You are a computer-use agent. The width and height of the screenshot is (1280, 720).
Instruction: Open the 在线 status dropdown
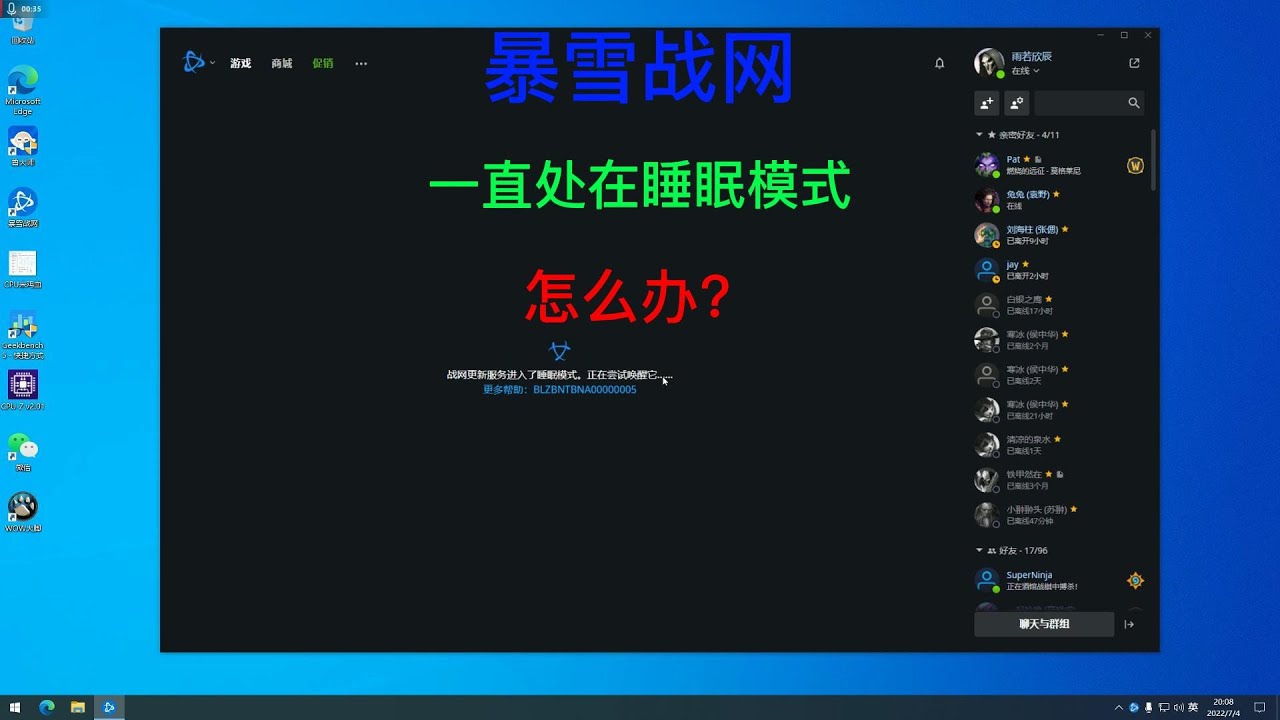point(1025,71)
